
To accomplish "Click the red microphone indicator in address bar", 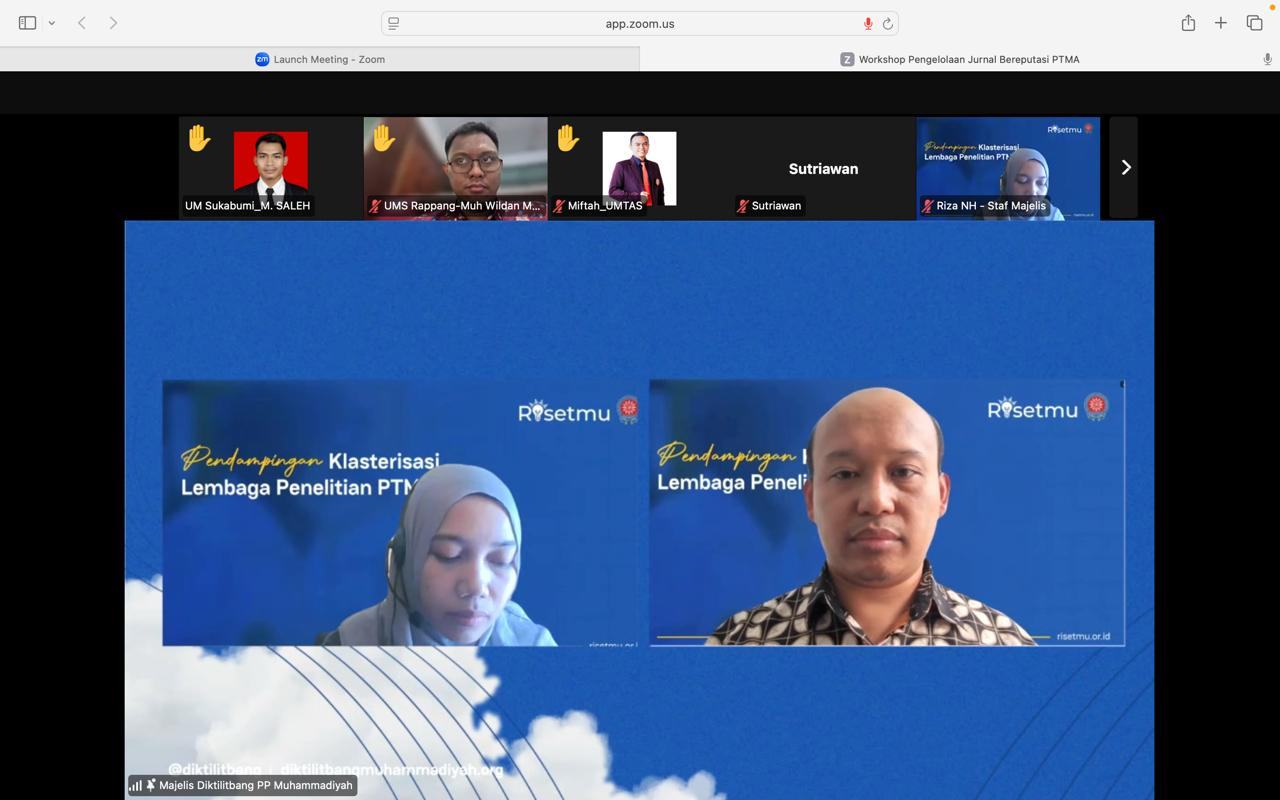I will (x=868, y=23).
